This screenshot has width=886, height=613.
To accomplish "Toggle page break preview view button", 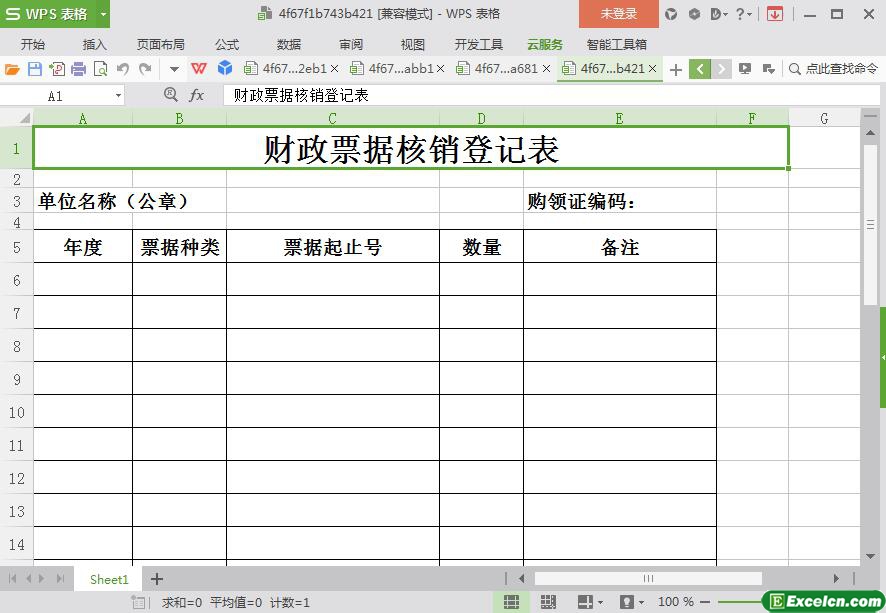I will 548,602.
